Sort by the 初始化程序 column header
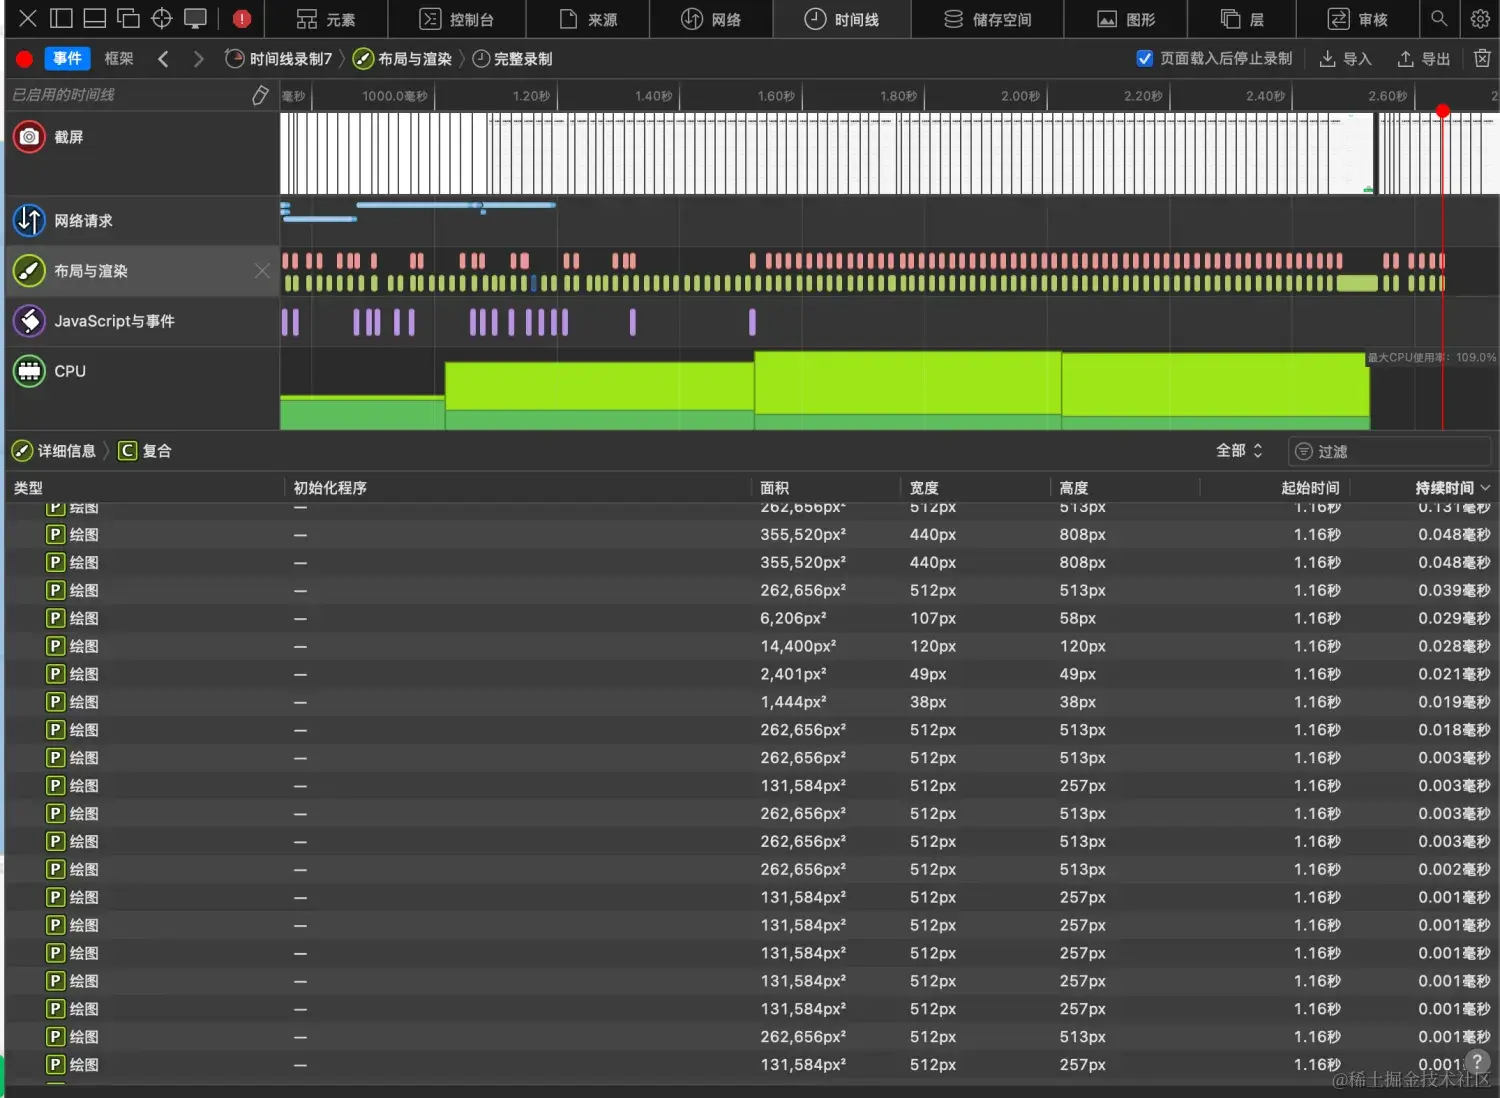The height and width of the screenshot is (1098, 1500). point(518,488)
